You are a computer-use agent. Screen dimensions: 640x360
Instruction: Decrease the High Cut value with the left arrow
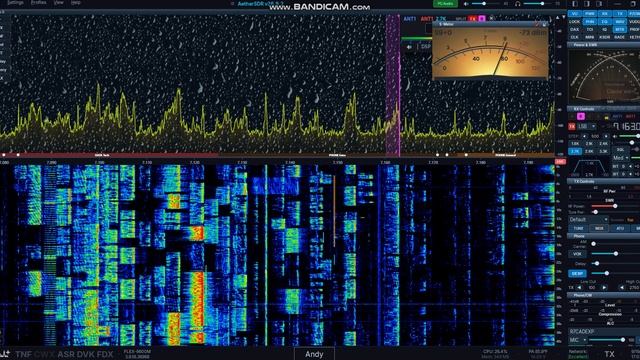point(622,287)
